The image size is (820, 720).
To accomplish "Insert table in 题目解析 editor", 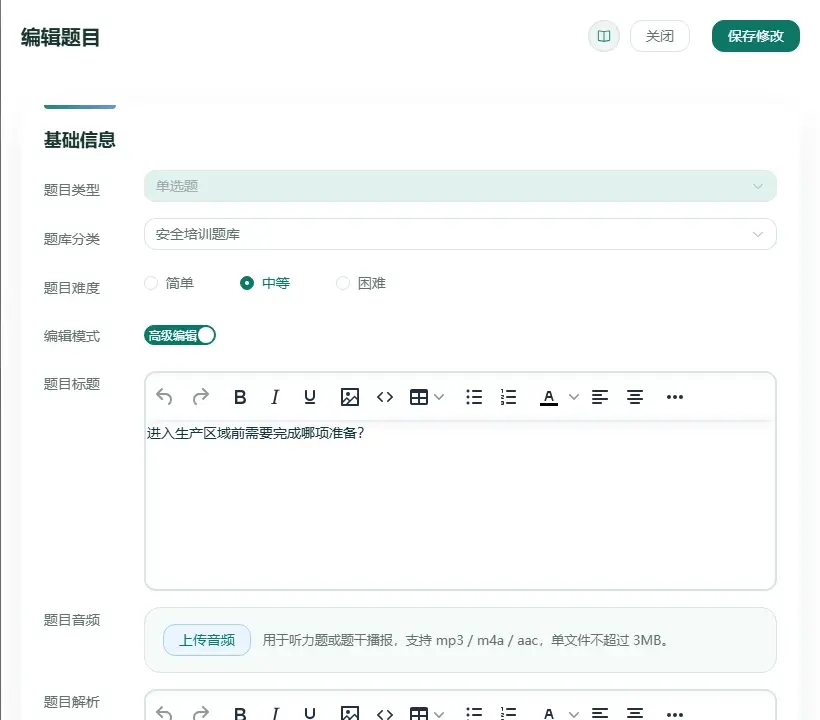I will pyautogui.click(x=419, y=714).
